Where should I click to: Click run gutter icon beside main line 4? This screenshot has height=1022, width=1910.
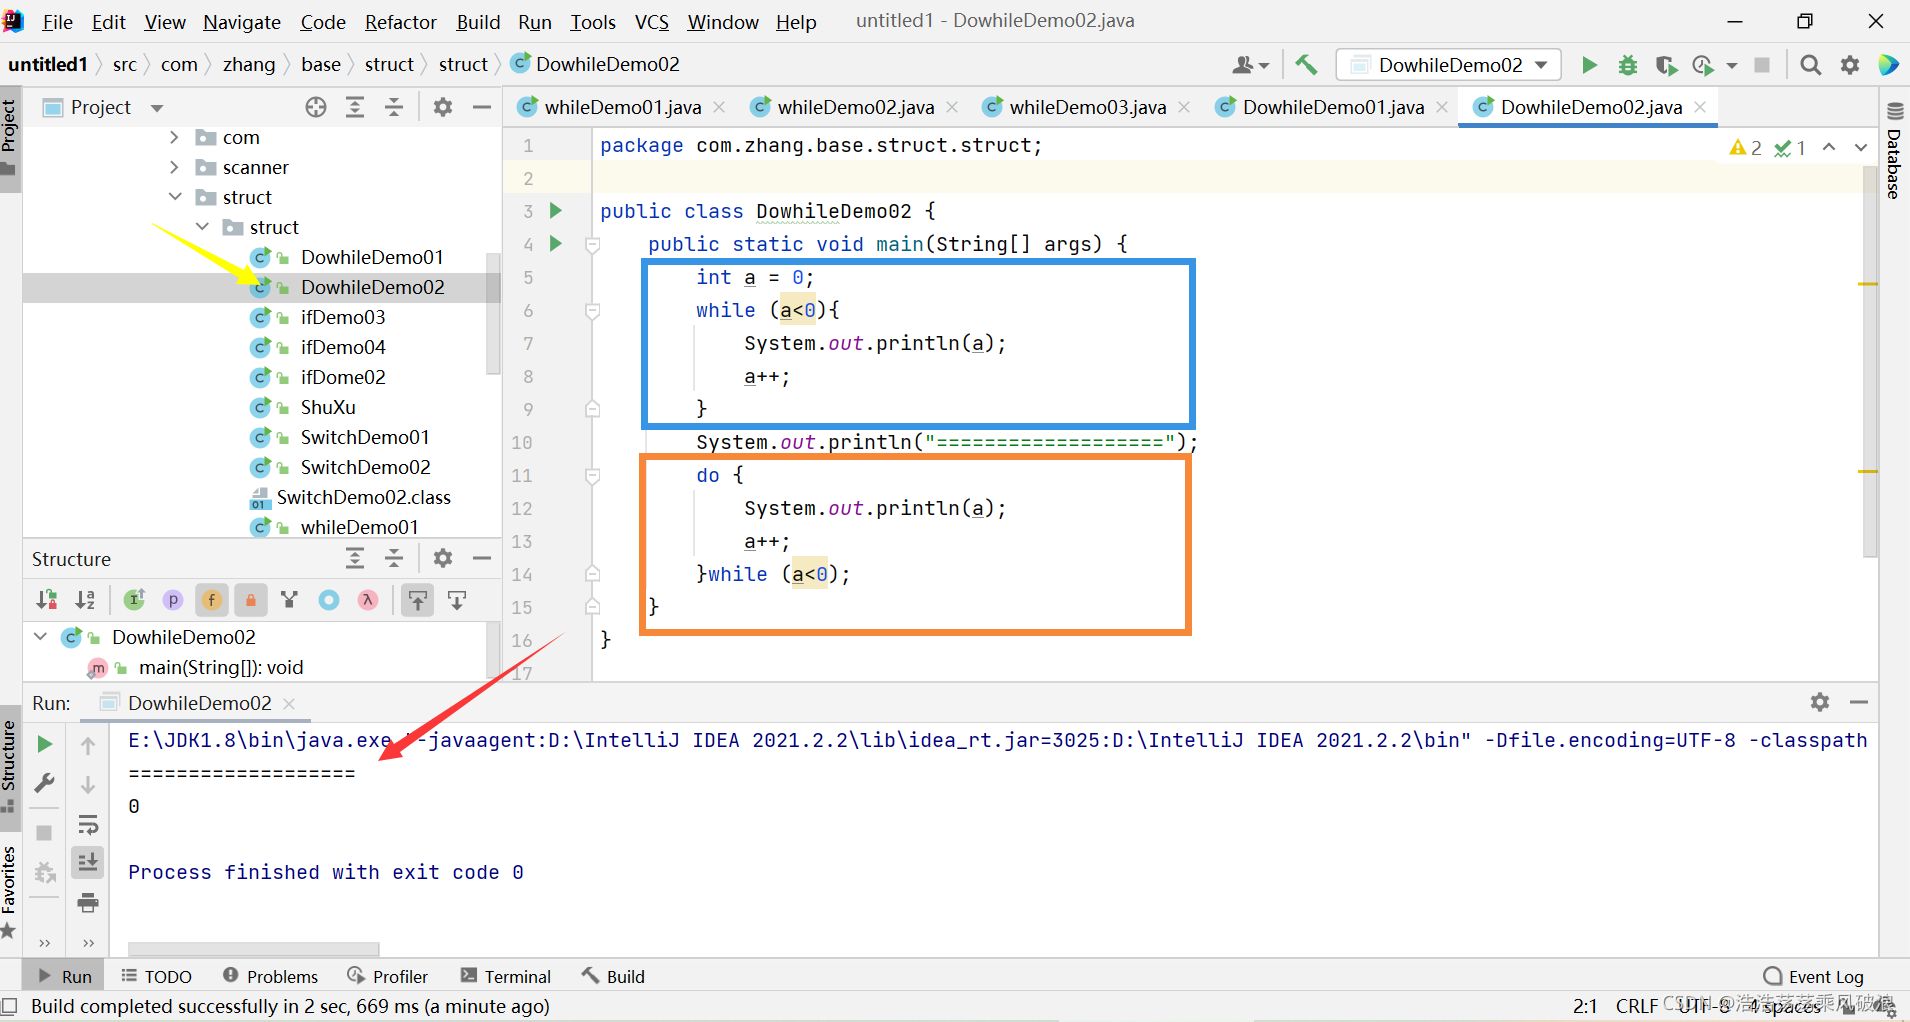coord(556,244)
